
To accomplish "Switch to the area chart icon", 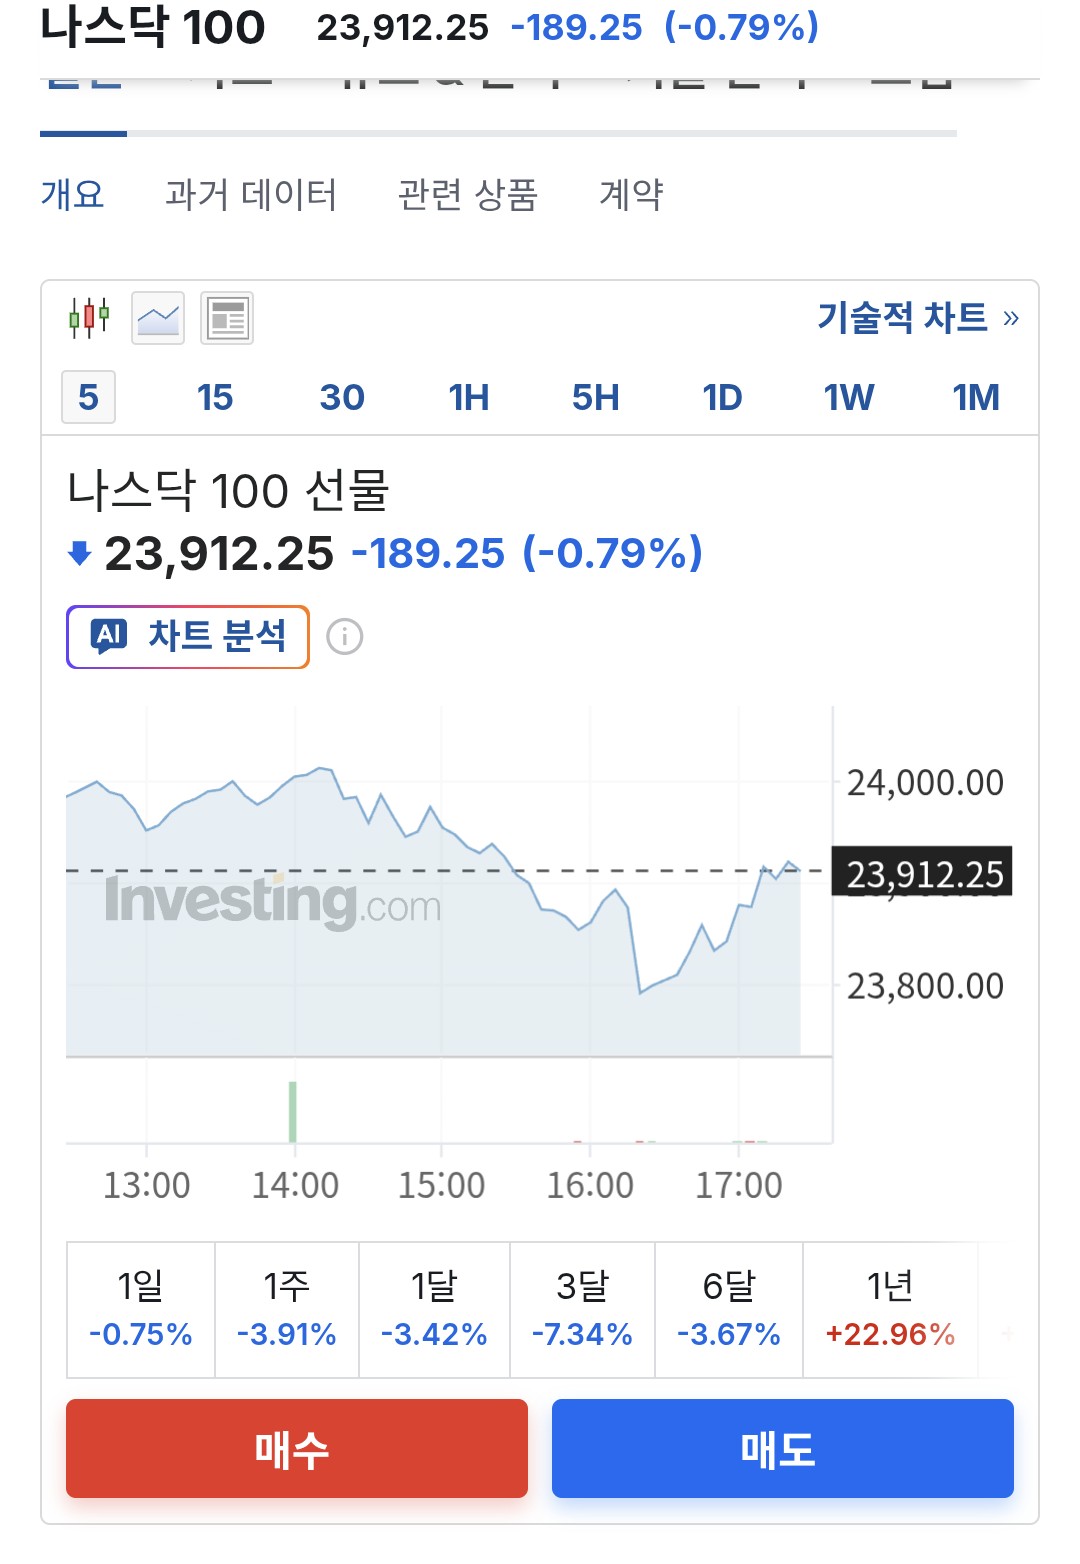I will click(158, 319).
